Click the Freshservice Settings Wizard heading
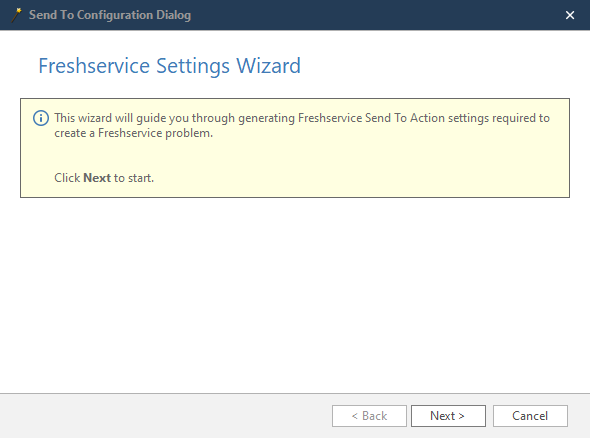 pyautogui.click(x=170, y=66)
